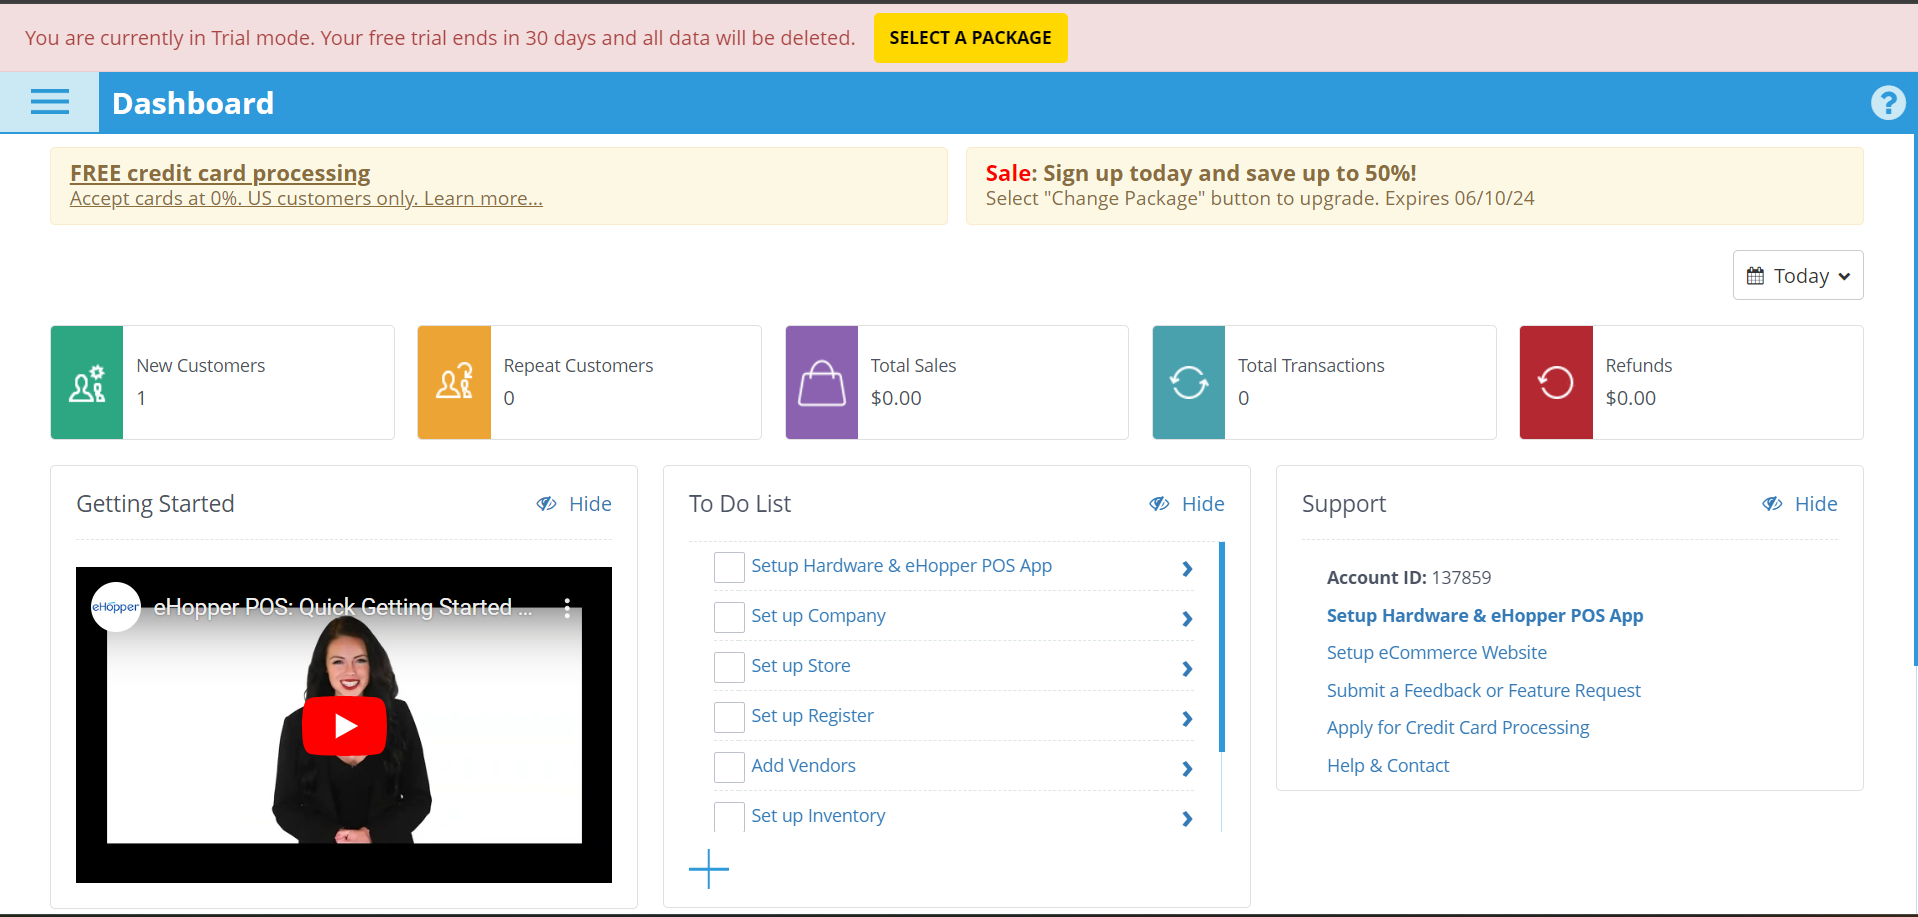Click the eHopper channel logo on video
Viewport: 1918px width, 917px height.
[x=116, y=607]
